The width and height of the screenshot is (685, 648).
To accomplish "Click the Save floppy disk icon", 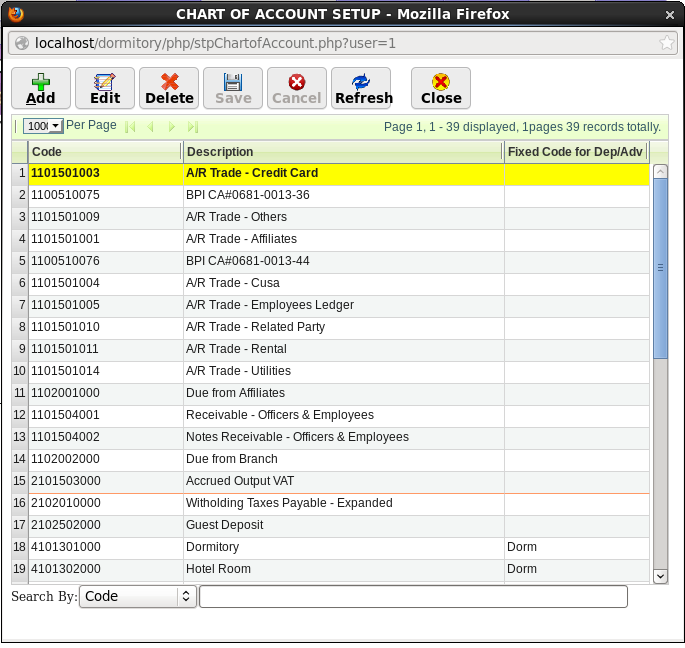I will (x=233, y=82).
